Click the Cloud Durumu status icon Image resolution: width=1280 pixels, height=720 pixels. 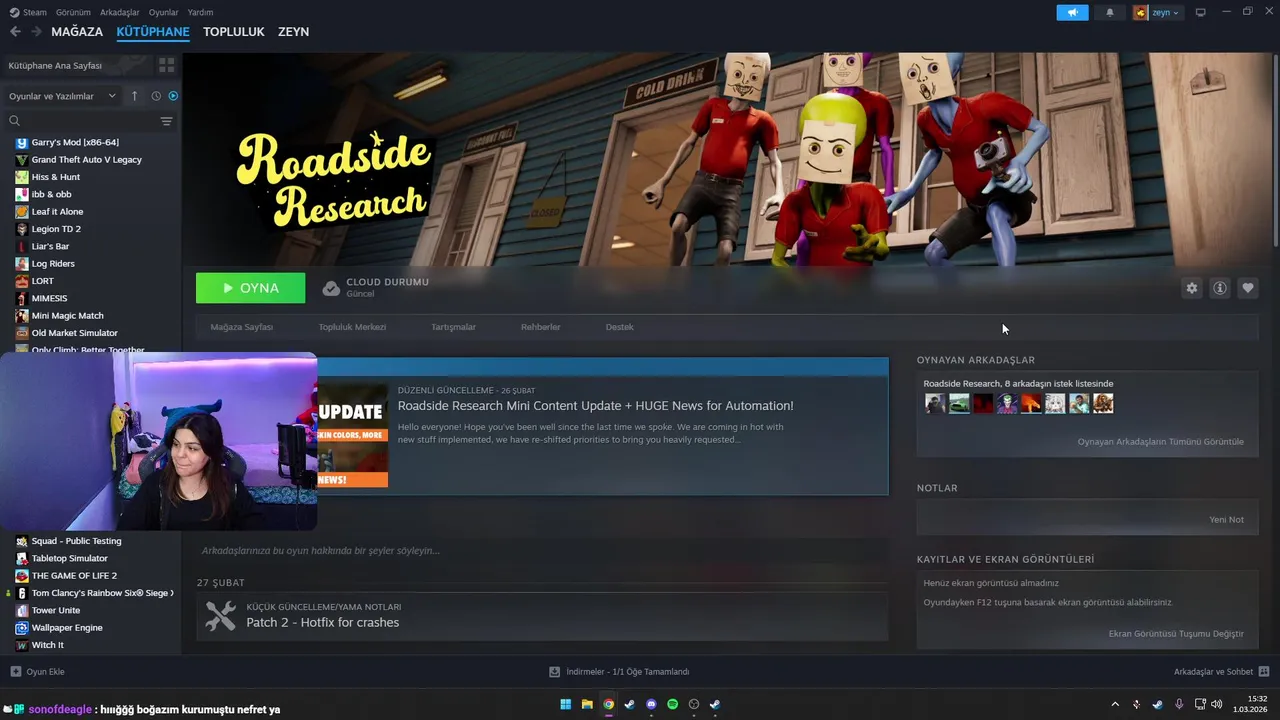(331, 288)
